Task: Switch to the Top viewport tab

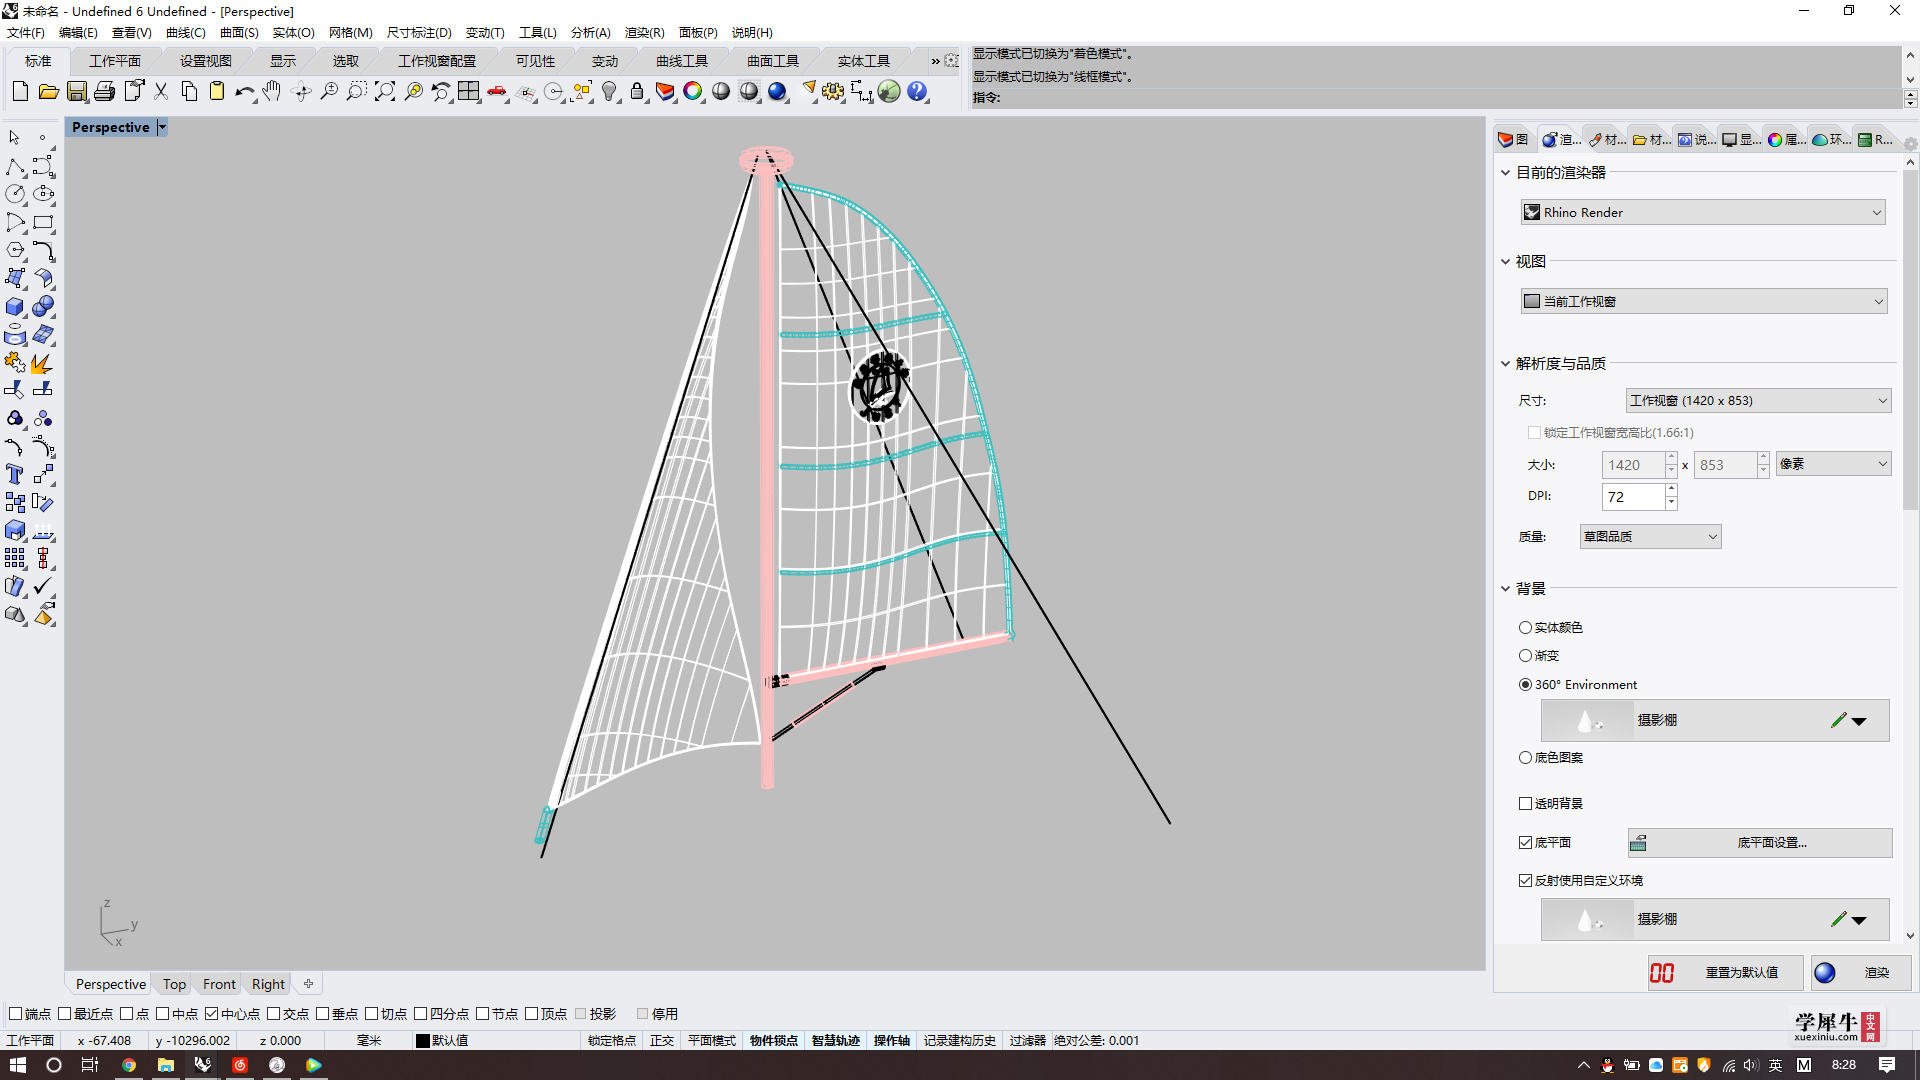Action: [x=174, y=985]
